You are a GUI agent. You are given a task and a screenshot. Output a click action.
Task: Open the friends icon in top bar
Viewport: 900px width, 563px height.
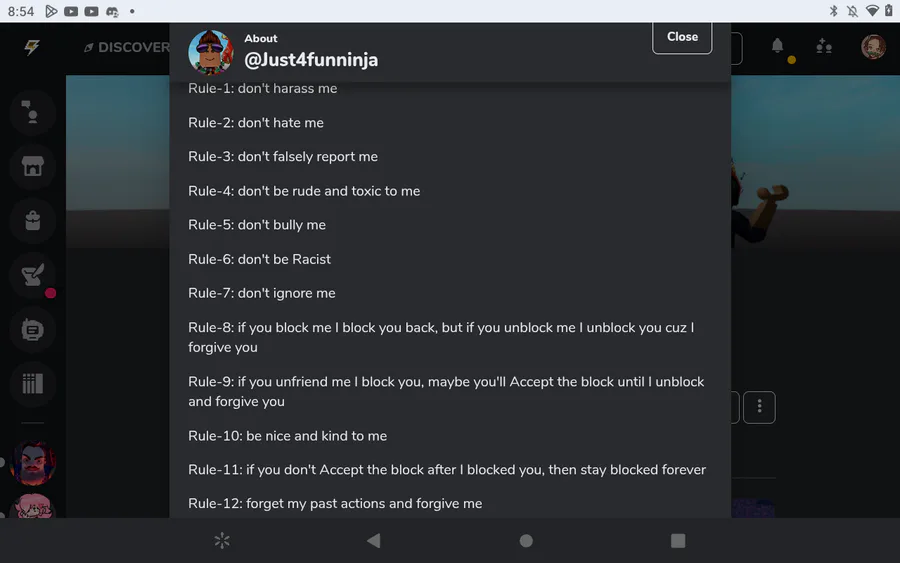click(824, 46)
